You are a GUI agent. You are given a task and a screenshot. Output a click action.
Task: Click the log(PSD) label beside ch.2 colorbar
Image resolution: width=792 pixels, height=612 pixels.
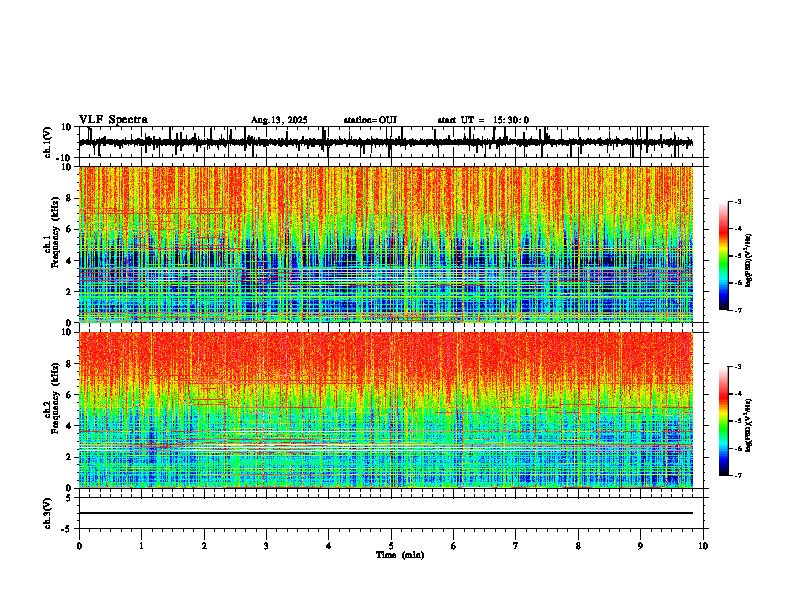749,425
